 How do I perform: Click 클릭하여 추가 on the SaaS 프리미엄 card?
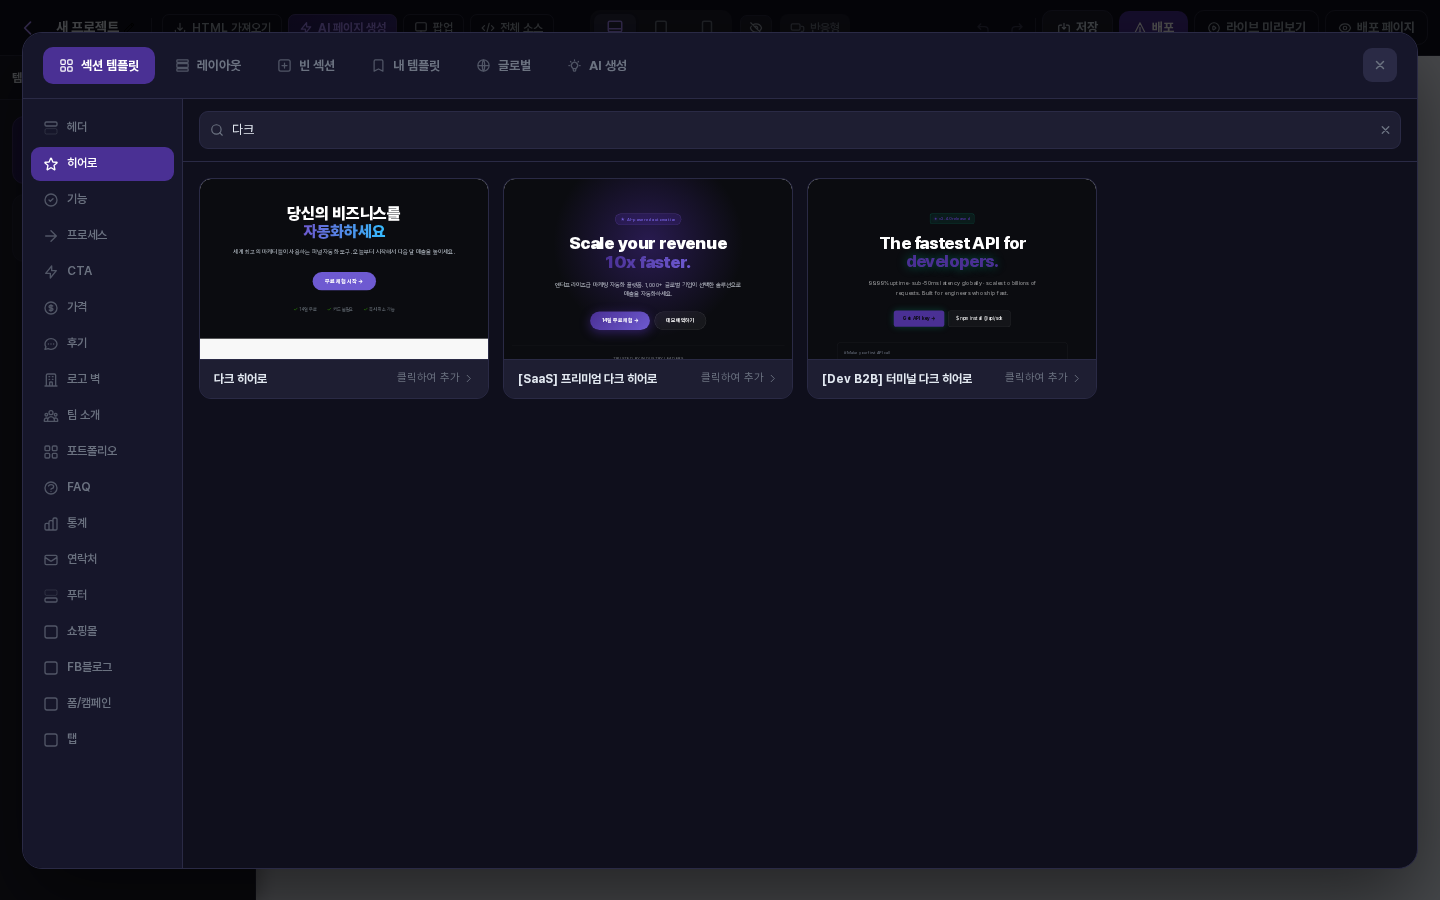click(x=738, y=378)
